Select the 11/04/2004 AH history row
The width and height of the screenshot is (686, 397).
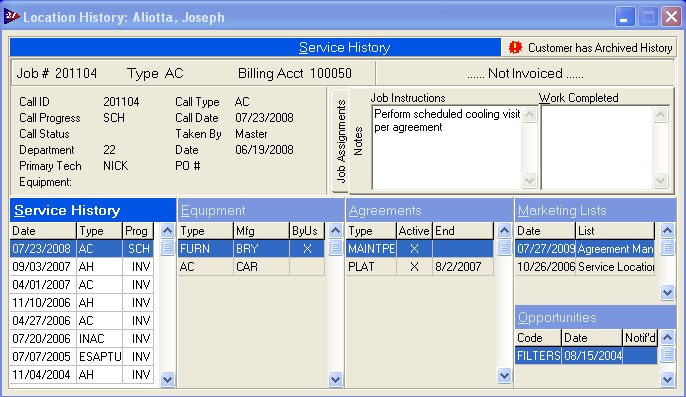(81, 375)
